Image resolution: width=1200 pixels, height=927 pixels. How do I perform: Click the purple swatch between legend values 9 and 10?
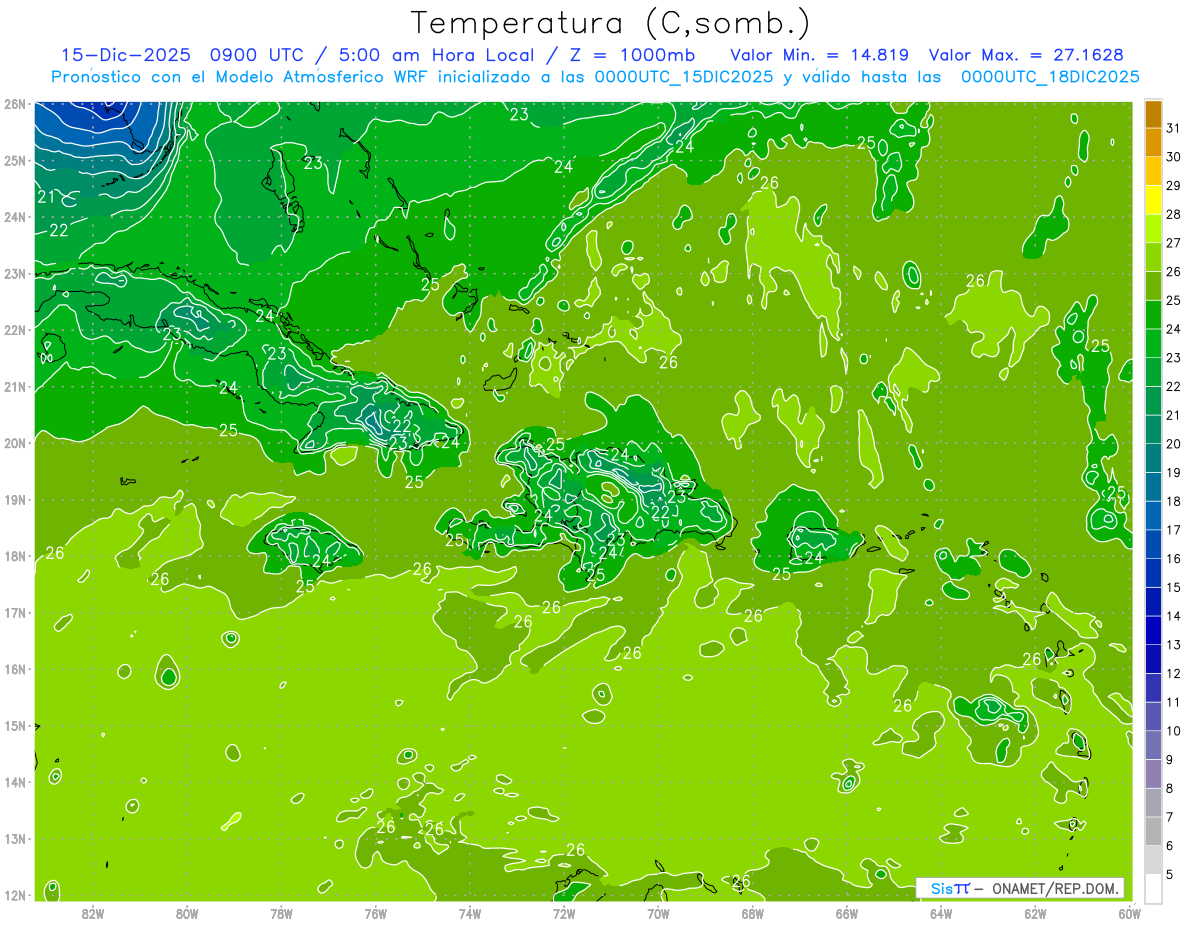tap(1154, 745)
